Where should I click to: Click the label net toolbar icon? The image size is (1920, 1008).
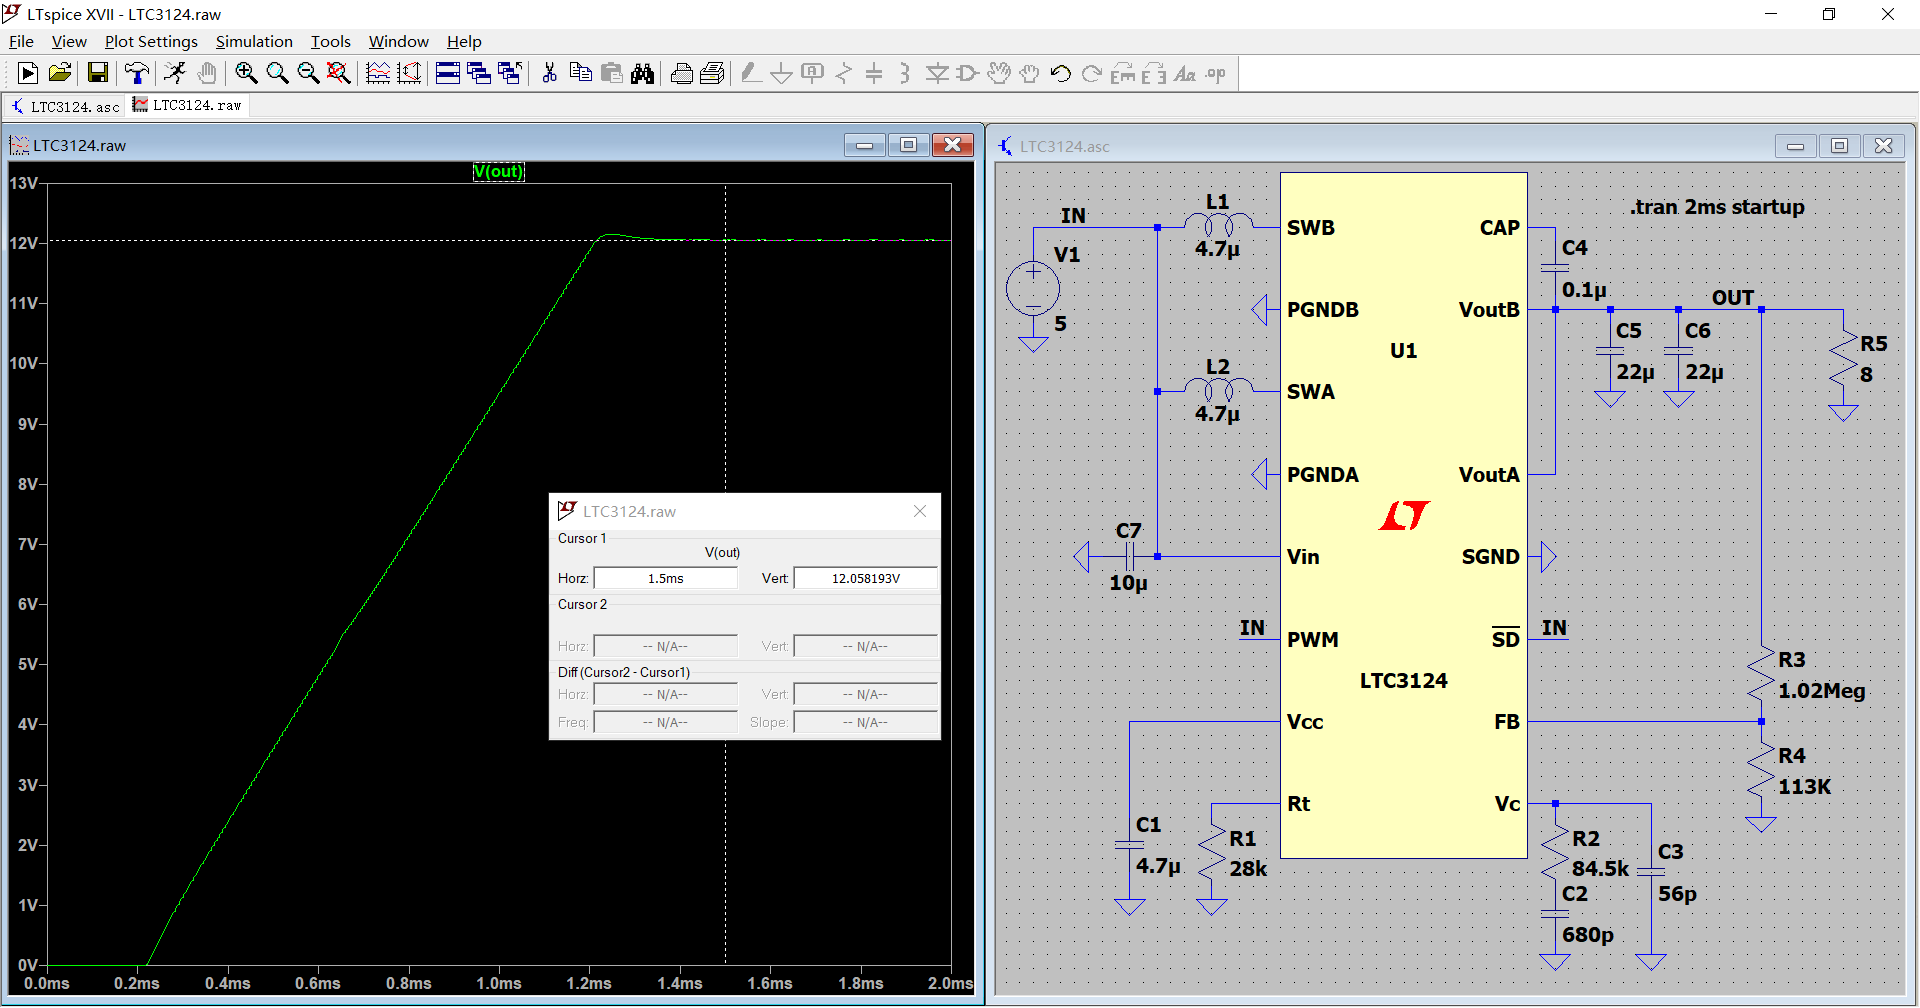813,73
